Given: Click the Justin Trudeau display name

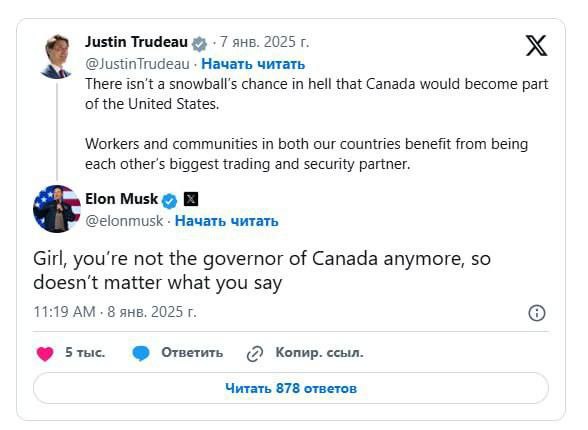Looking at the screenshot, I should point(136,42).
